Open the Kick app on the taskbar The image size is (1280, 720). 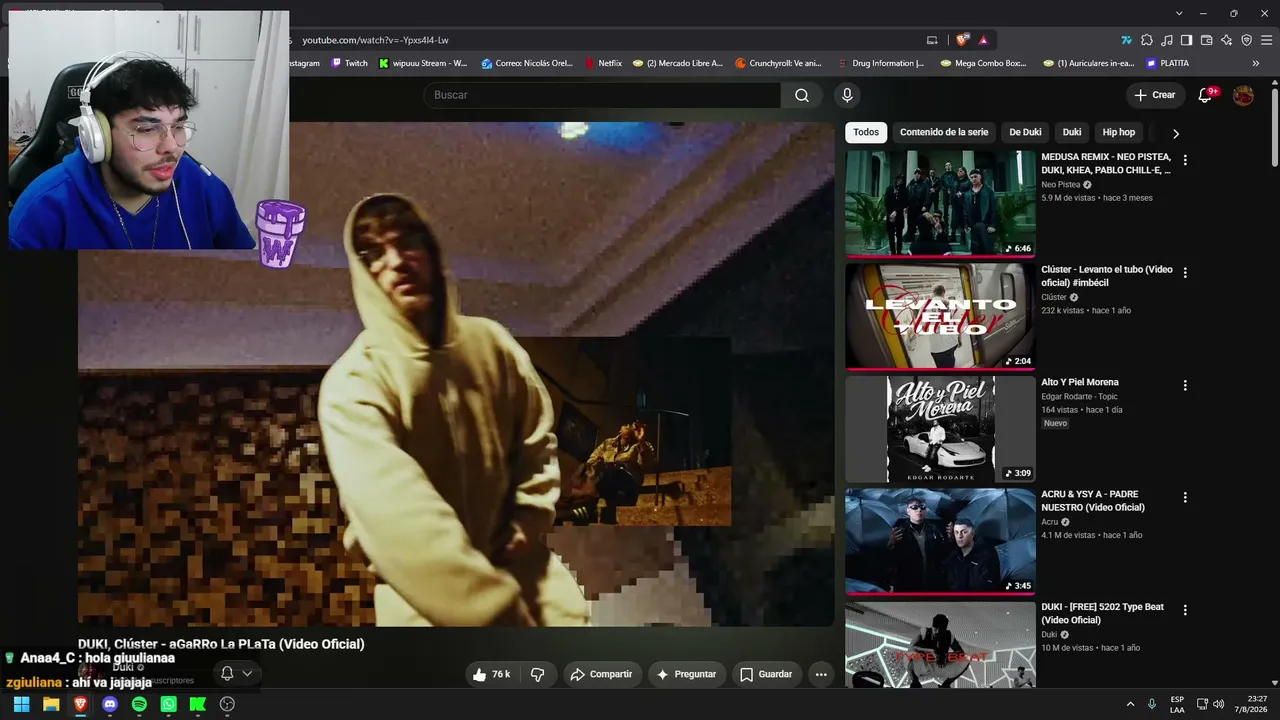tap(198, 704)
